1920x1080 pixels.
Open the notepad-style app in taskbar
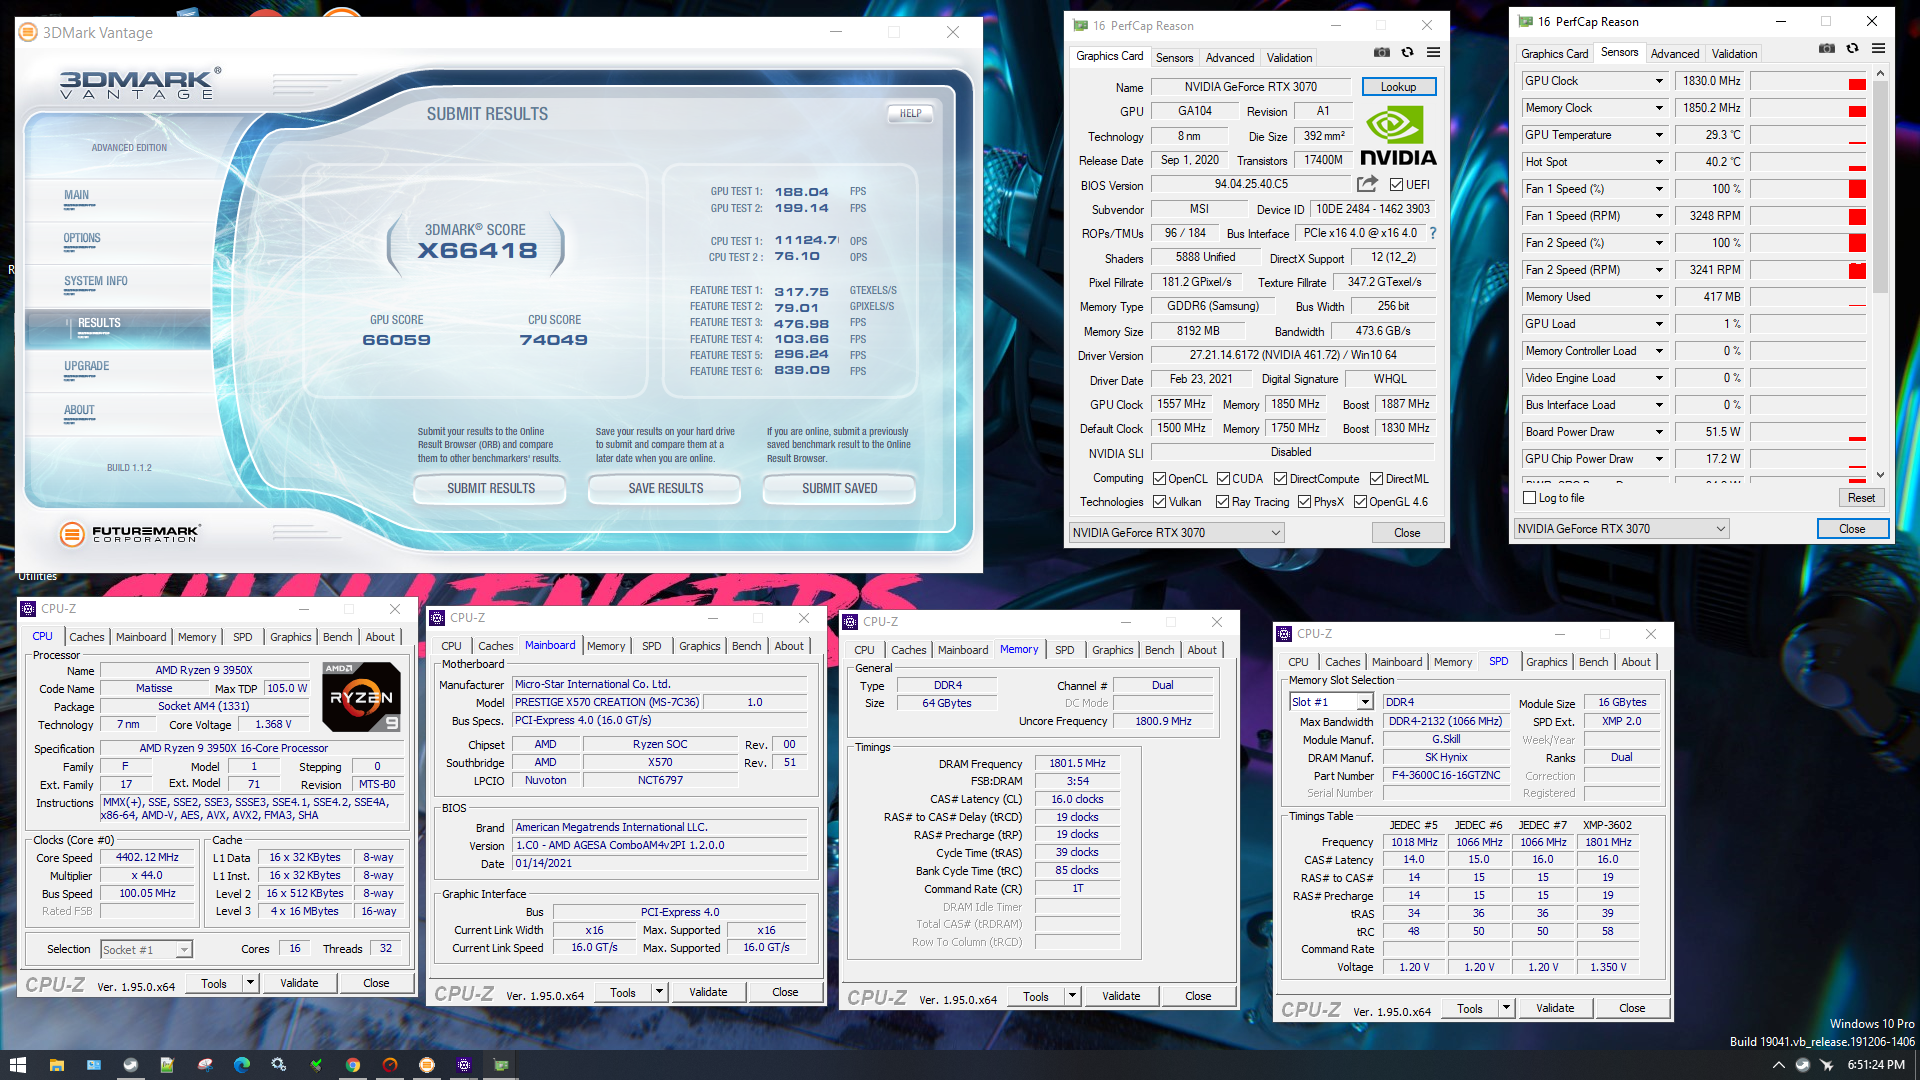pos(167,1065)
